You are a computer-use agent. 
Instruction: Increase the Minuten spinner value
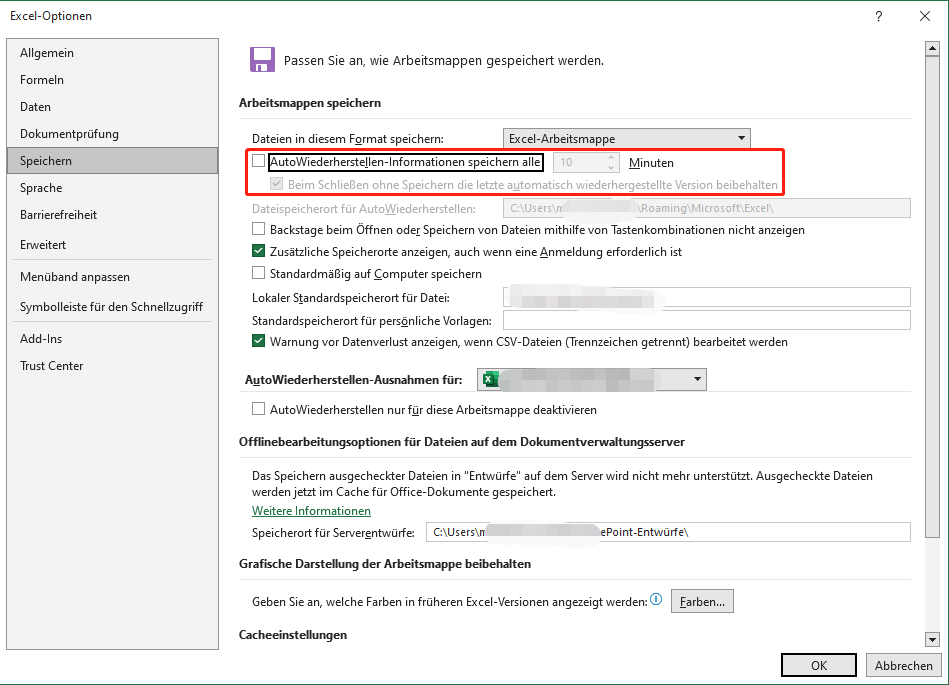pos(611,157)
